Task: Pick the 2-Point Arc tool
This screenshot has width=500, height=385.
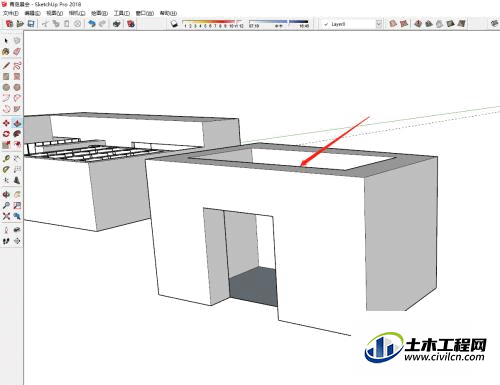Action: (17, 98)
